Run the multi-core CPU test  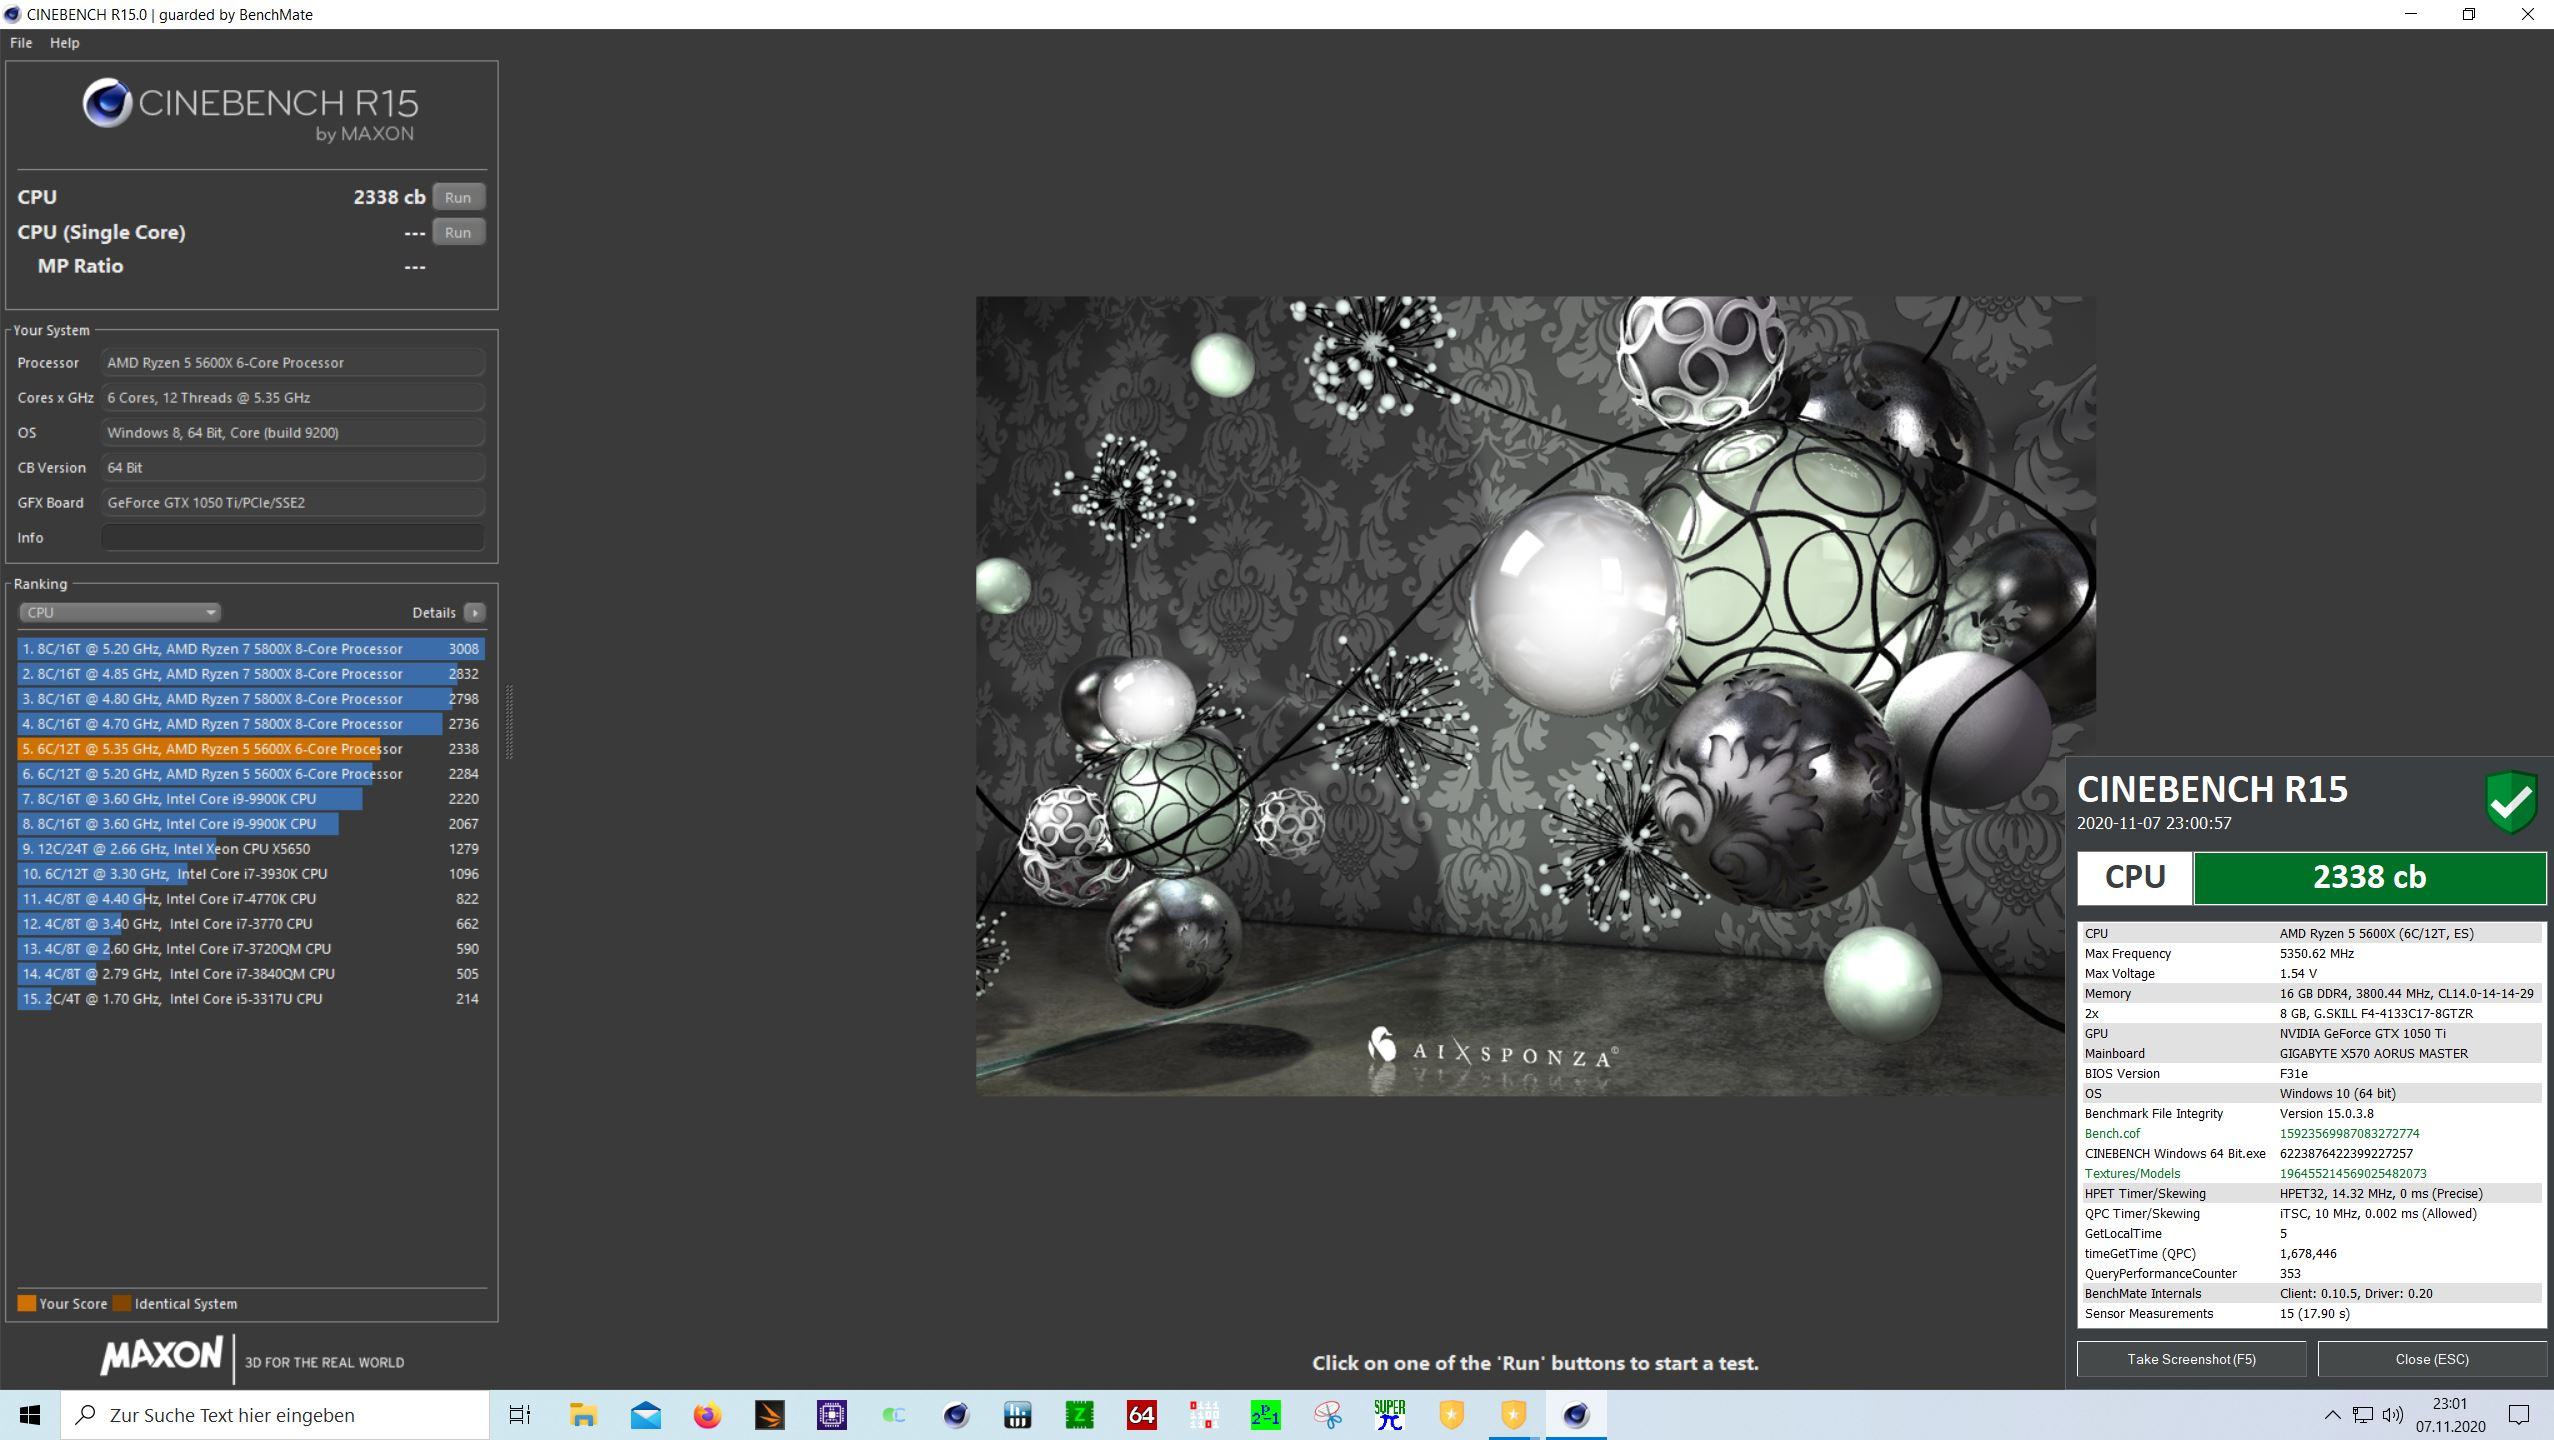pyautogui.click(x=458, y=197)
